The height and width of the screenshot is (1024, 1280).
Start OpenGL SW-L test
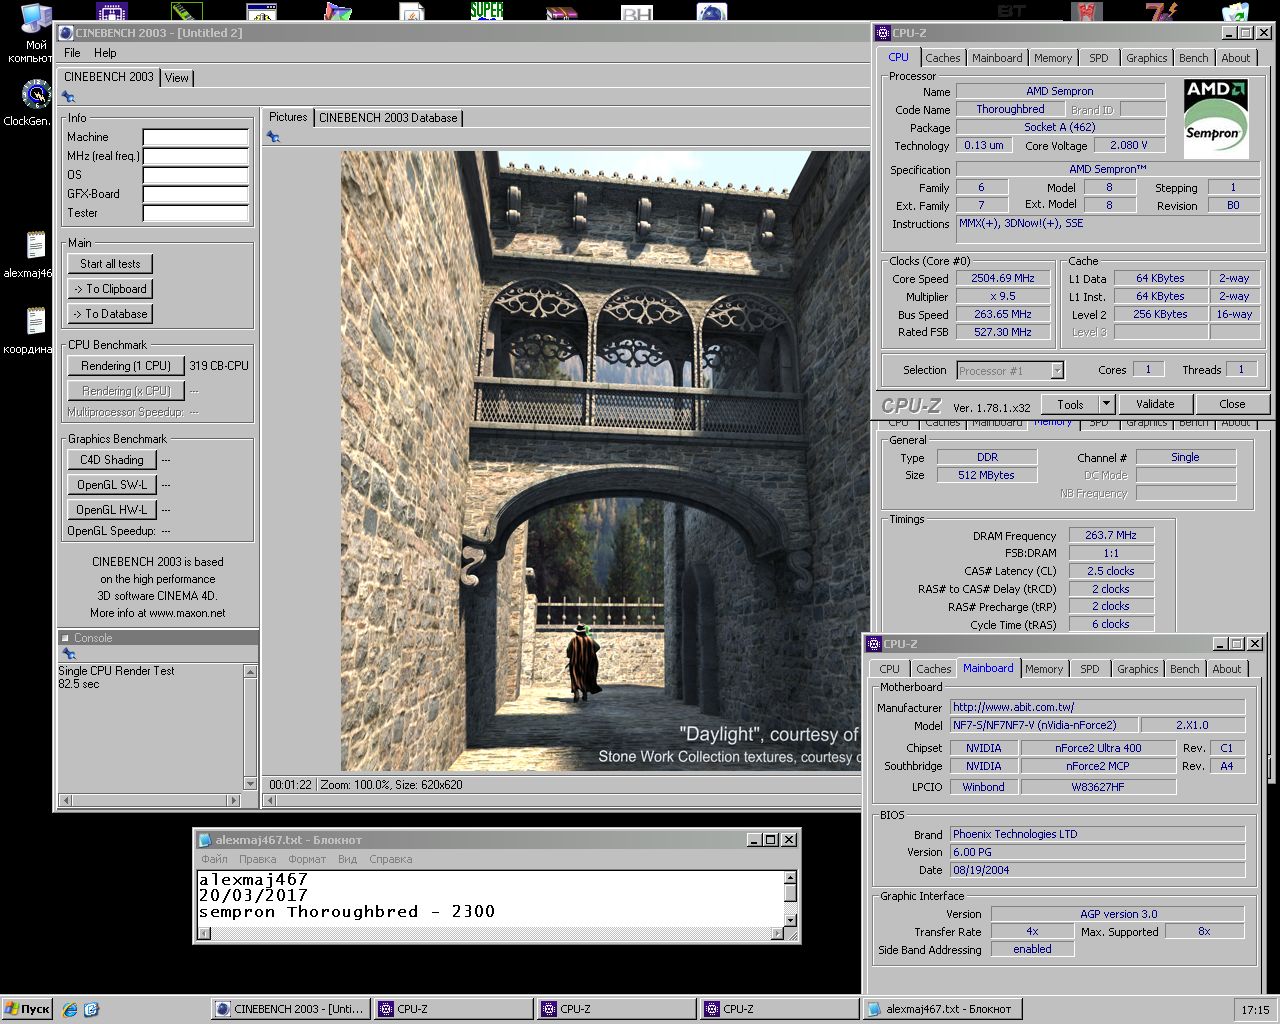[x=112, y=485]
